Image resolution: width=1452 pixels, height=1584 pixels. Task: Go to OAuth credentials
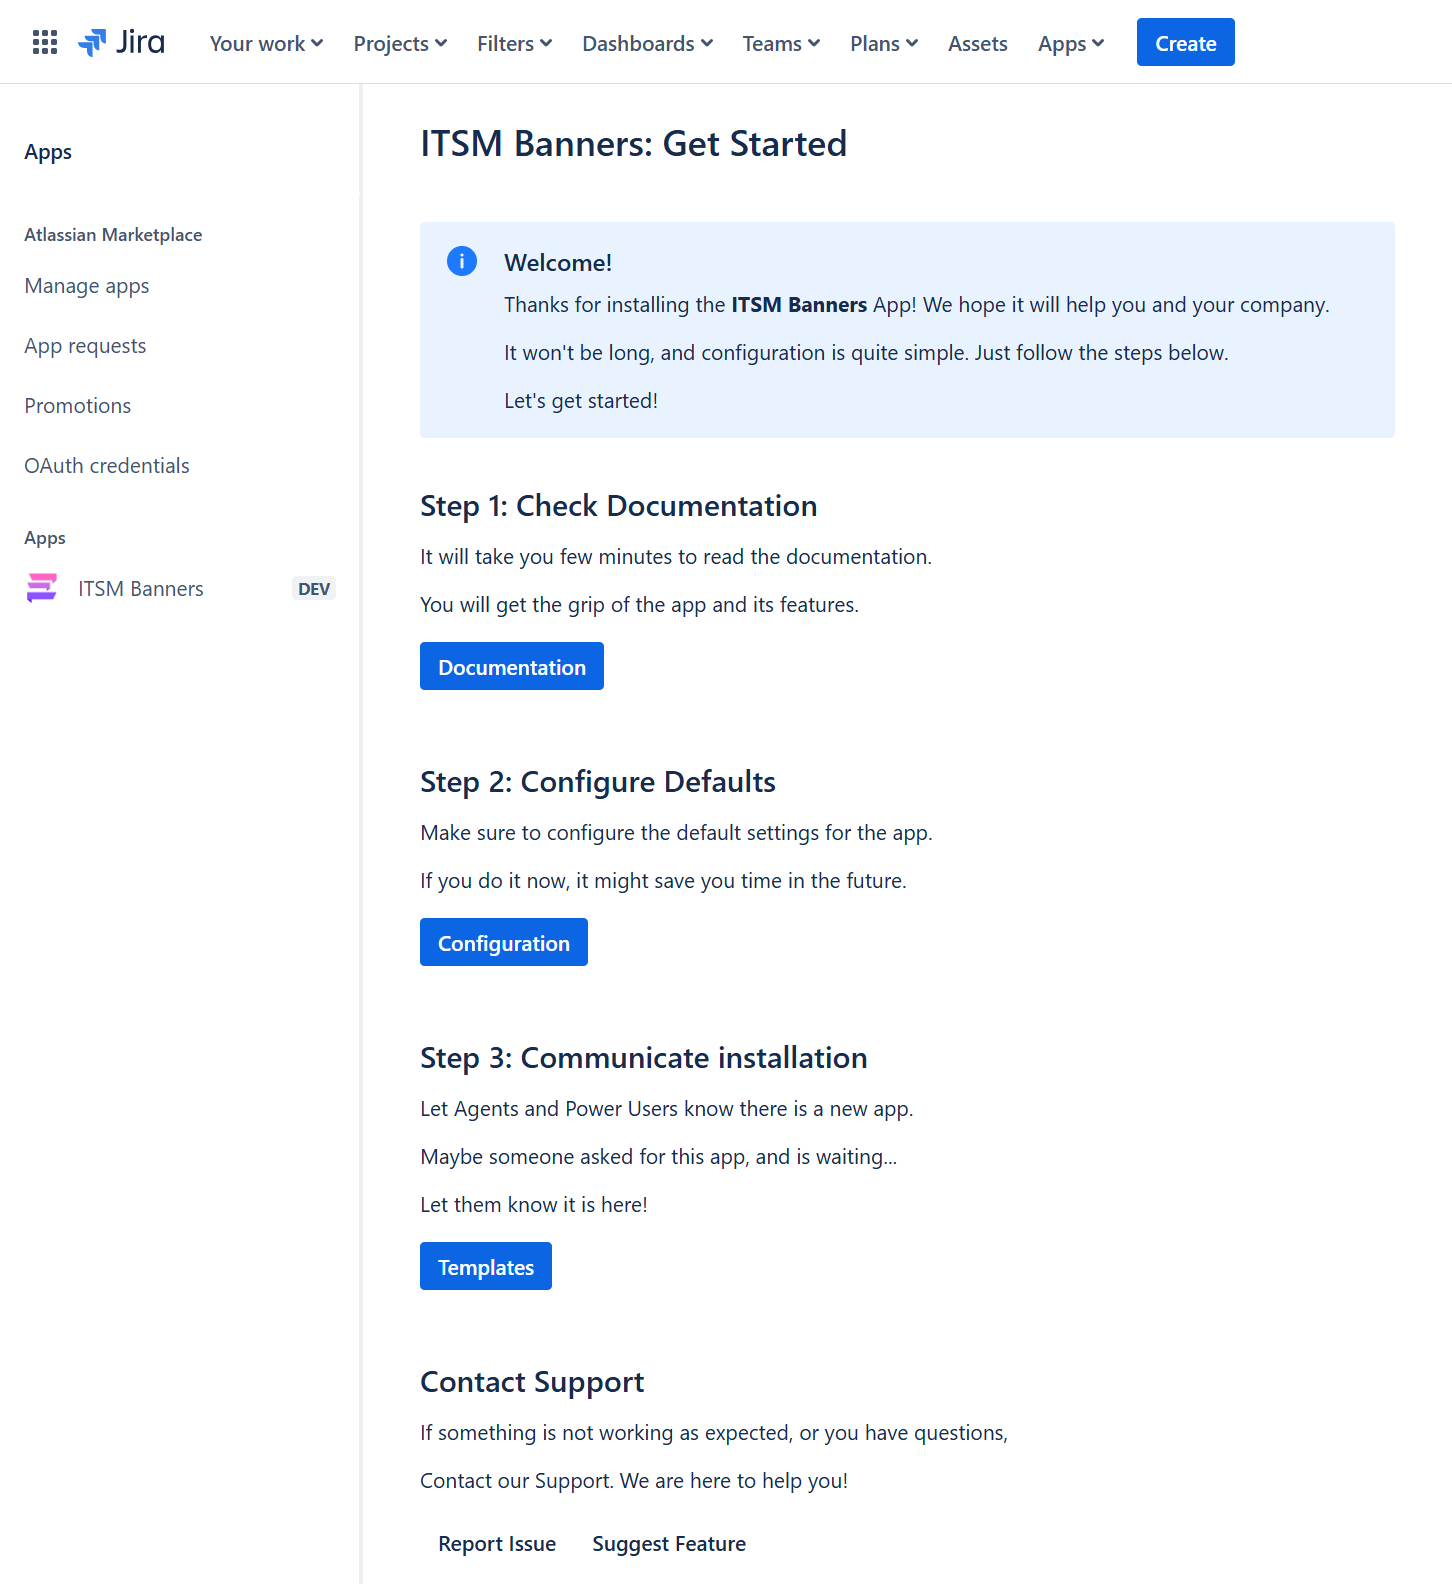pyautogui.click(x=107, y=466)
